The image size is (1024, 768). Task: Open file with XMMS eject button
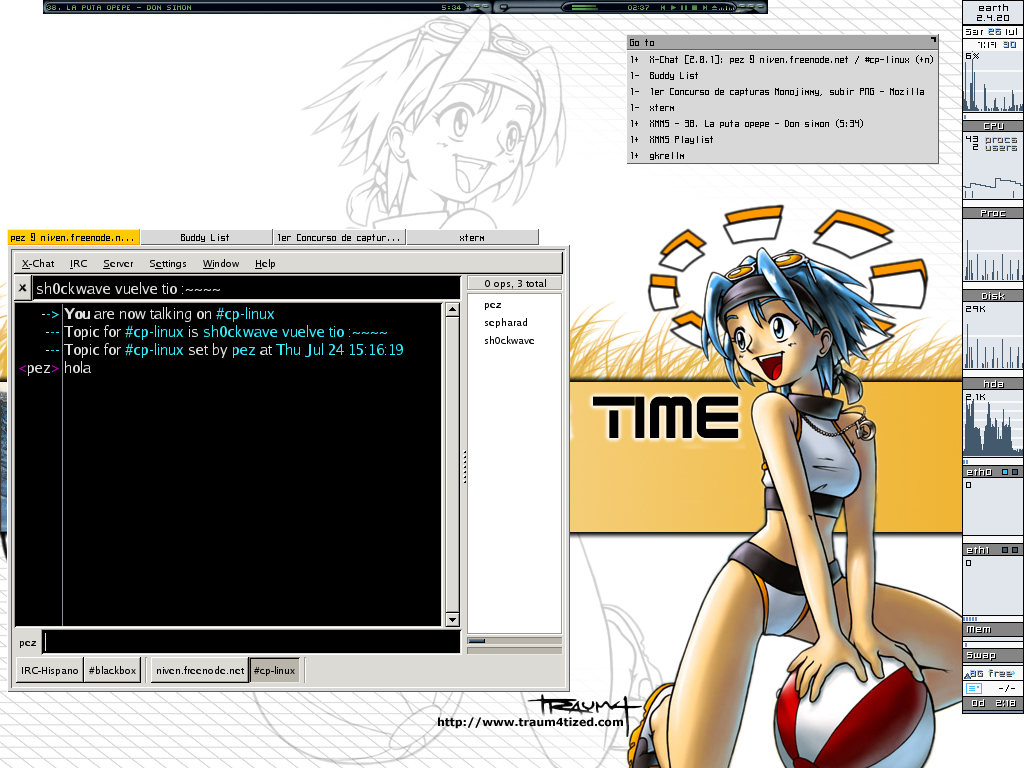[714, 7]
